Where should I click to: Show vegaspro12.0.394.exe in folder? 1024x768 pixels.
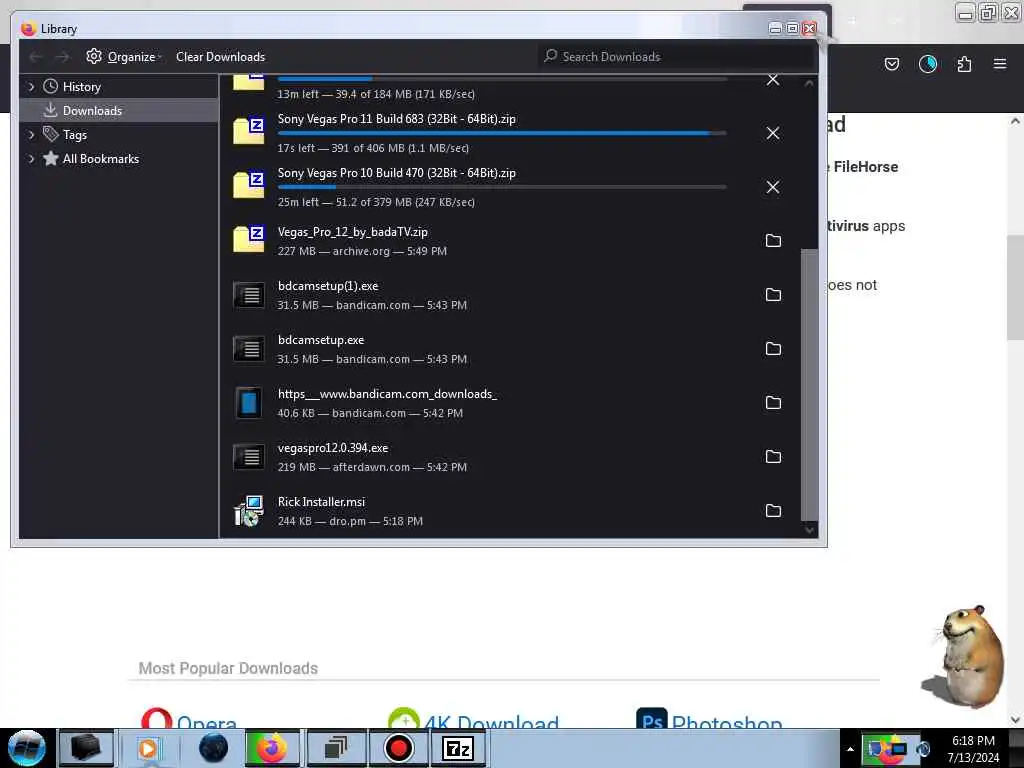773,457
